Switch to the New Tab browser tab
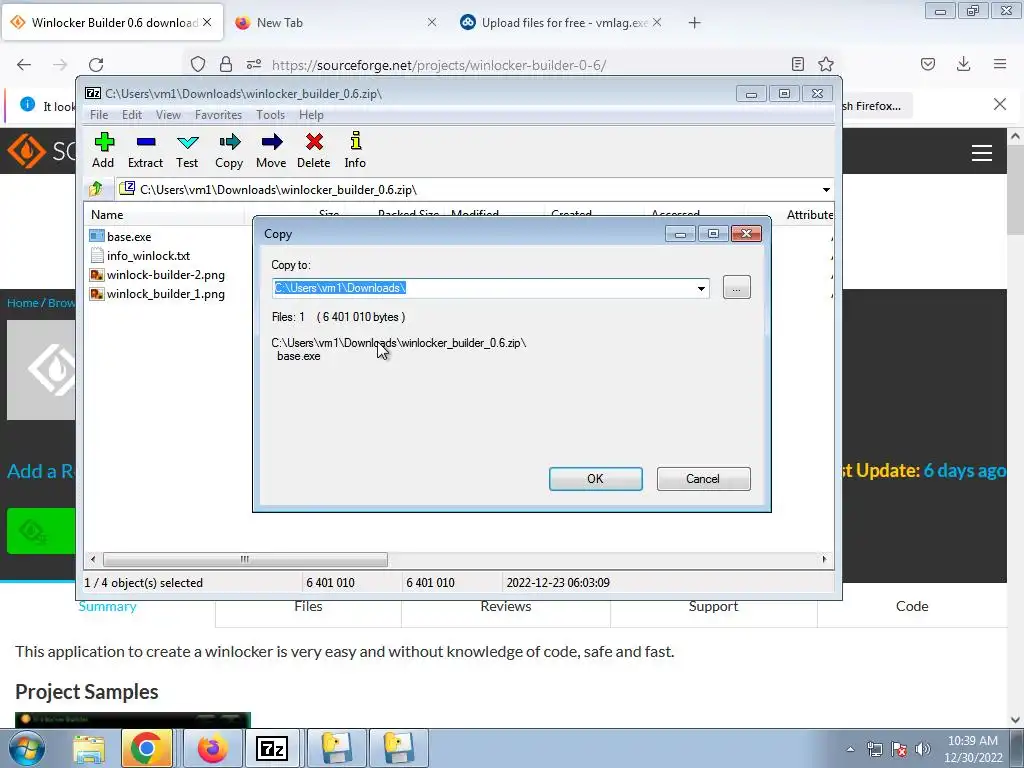The image size is (1024, 768). pos(336,23)
